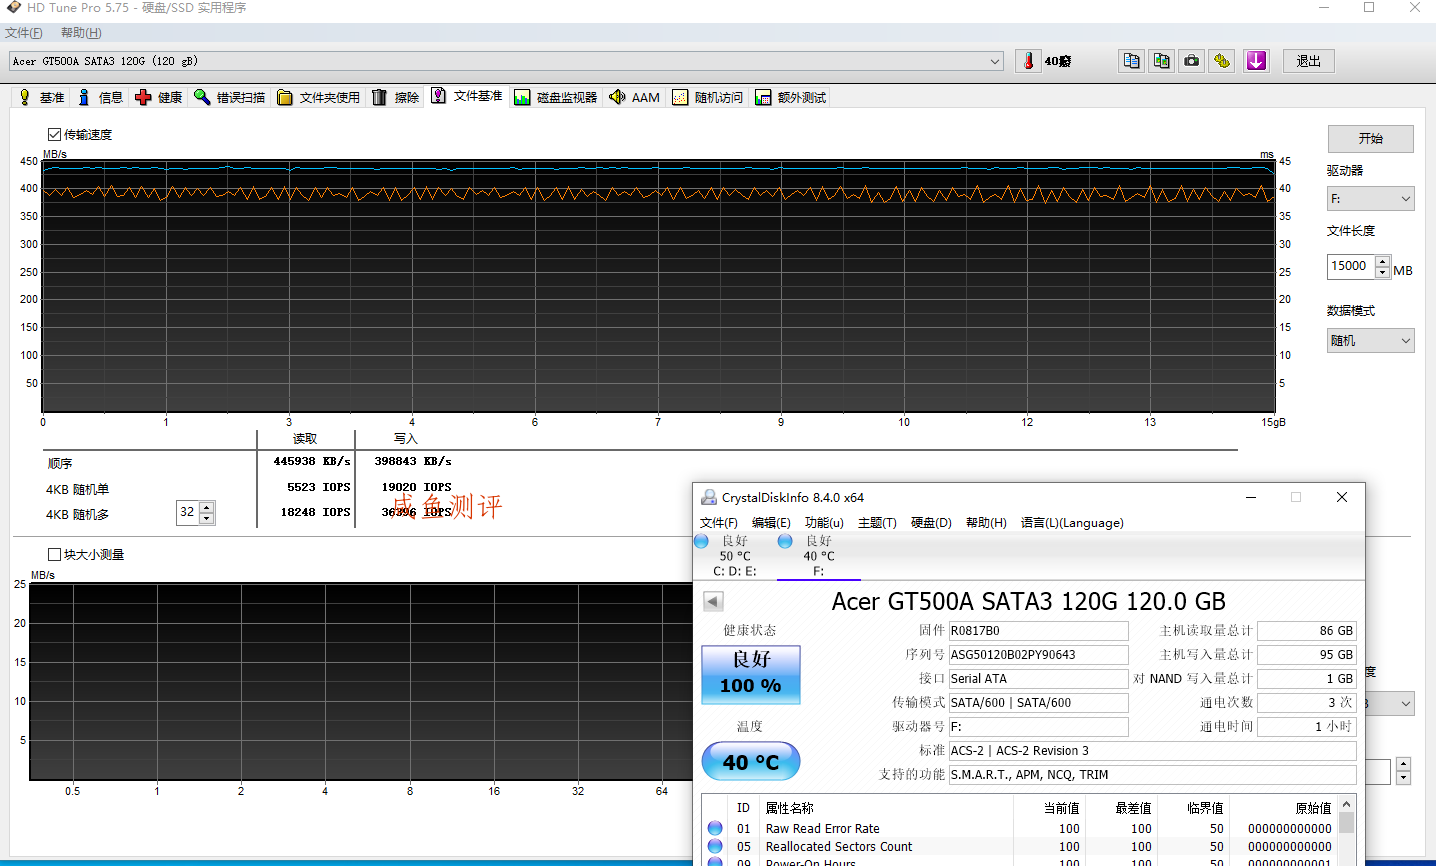Click the previous disk arrow in CrystalDiskInfo
The image size is (1436, 866).
click(713, 601)
